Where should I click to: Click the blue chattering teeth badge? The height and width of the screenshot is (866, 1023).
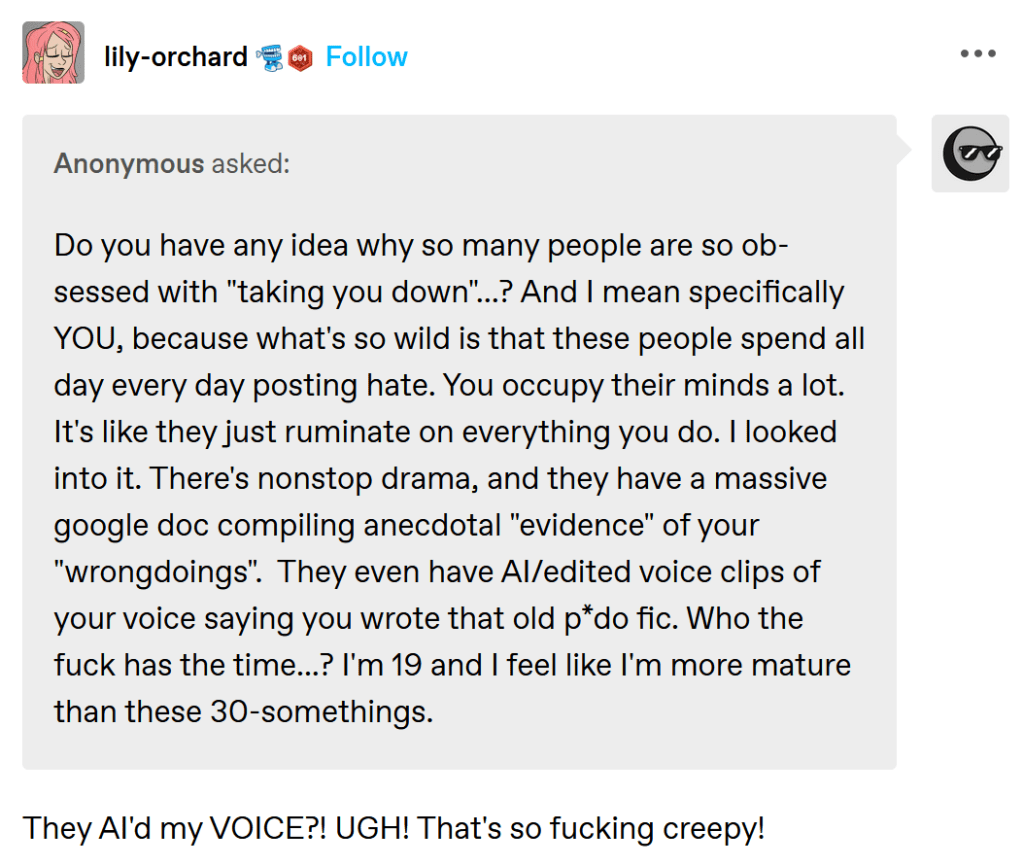click(x=270, y=58)
